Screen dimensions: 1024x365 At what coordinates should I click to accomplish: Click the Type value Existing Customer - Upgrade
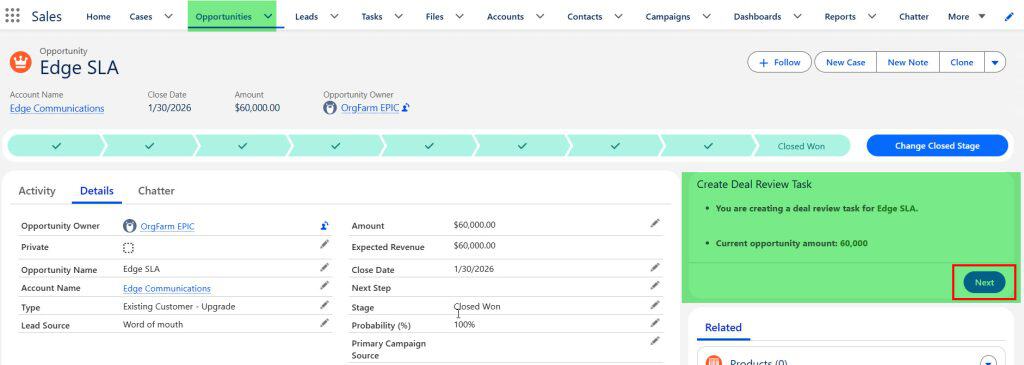click(x=179, y=306)
